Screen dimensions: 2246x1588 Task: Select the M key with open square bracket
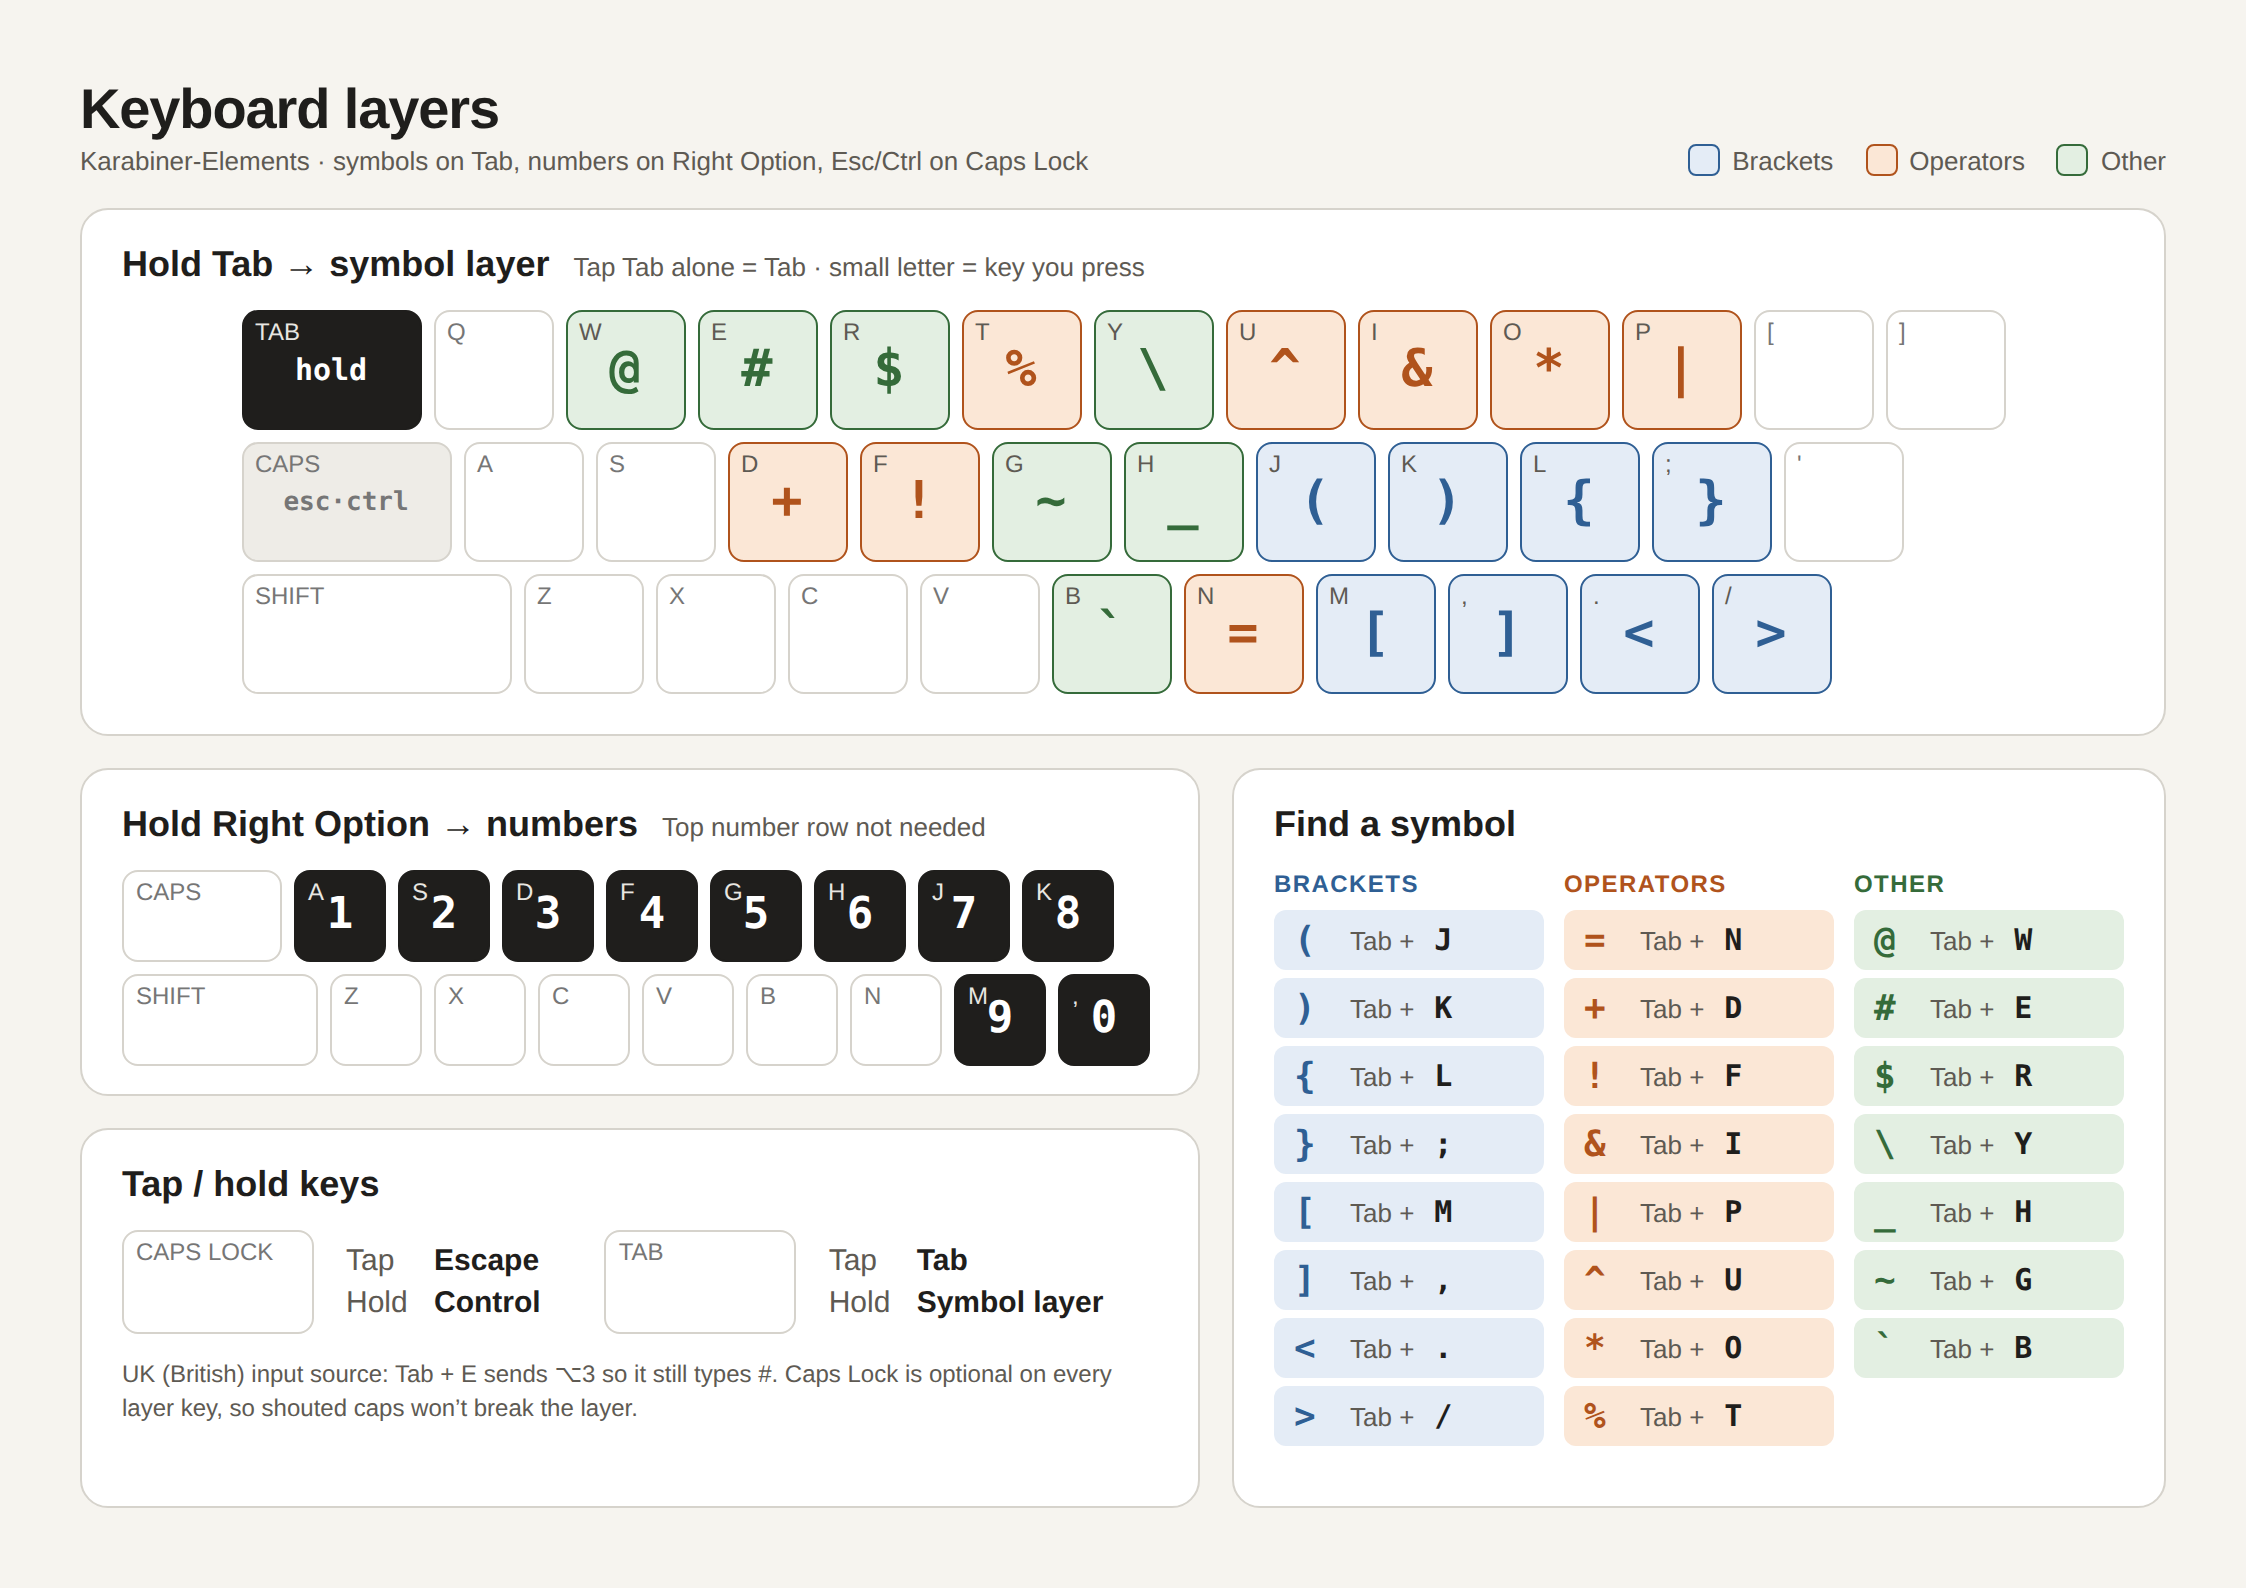point(1375,633)
